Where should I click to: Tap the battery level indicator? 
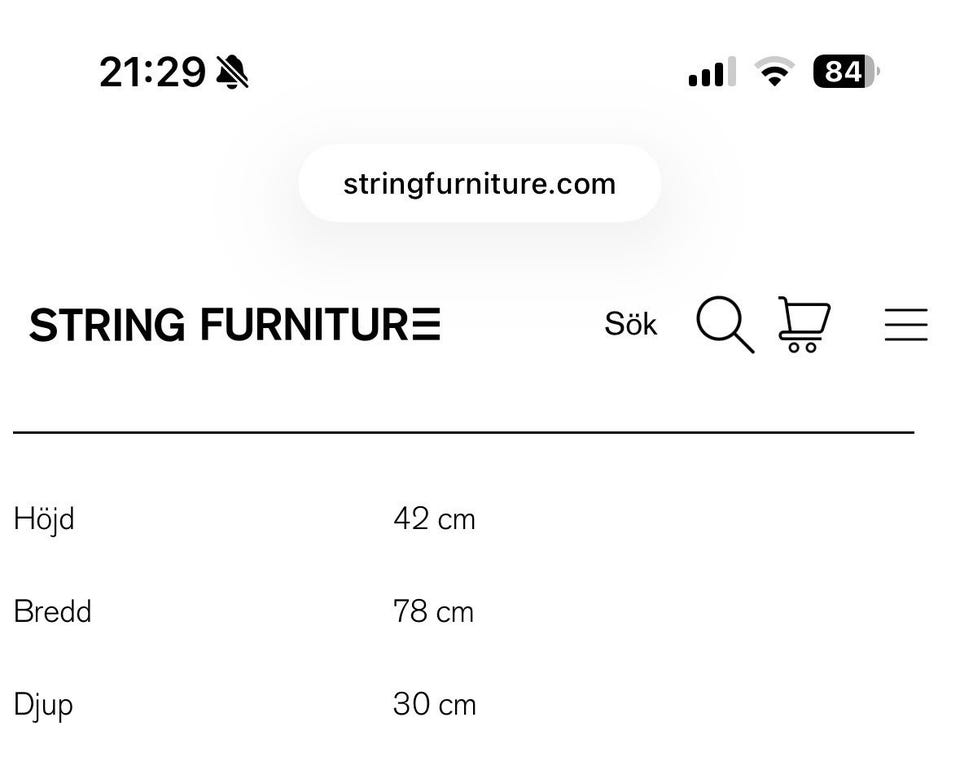pos(844,72)
